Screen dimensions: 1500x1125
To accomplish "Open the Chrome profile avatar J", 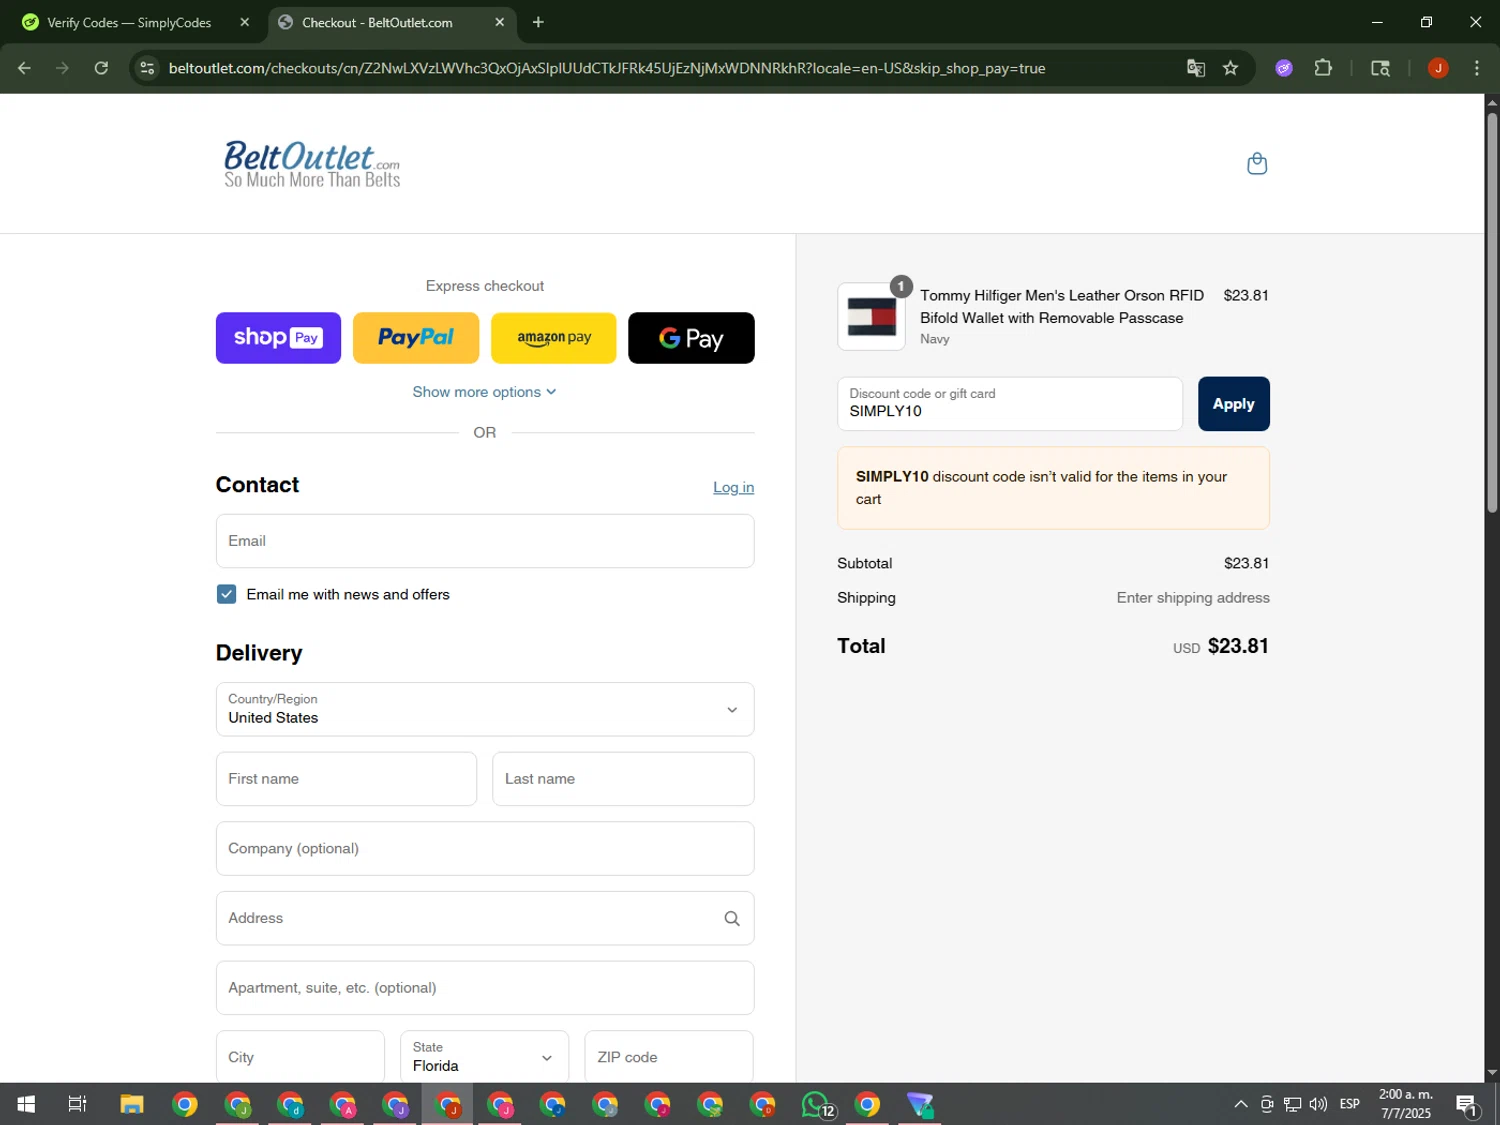I will click(x=1438, y=68).
